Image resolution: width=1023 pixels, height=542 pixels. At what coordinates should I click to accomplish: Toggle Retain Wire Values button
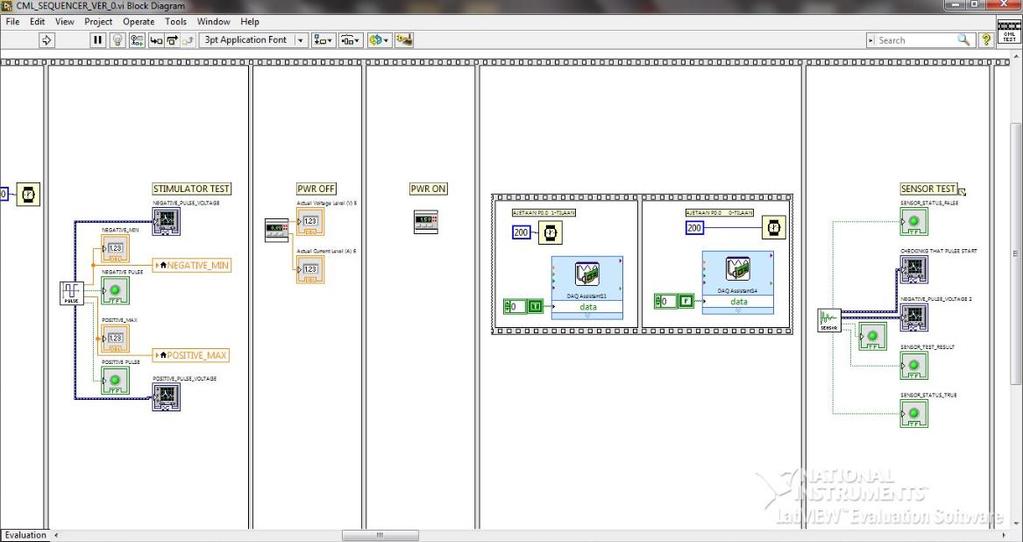pyautogui.click(x=136, y=40)
